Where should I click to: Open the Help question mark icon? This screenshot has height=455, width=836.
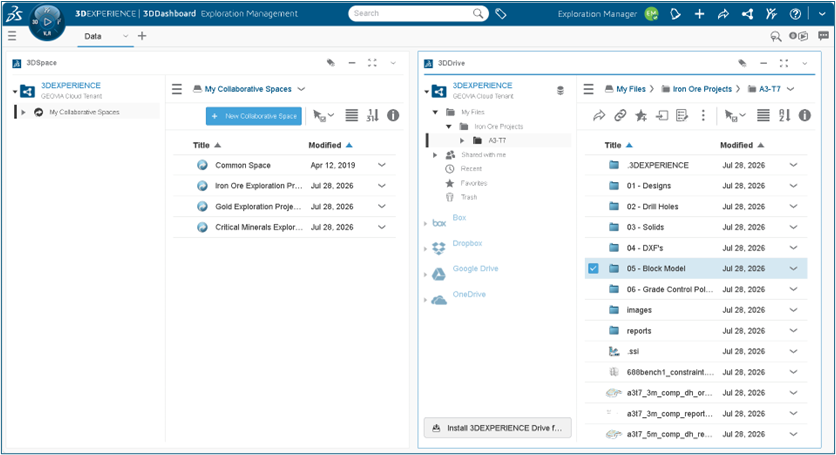(x=795, y=14)
